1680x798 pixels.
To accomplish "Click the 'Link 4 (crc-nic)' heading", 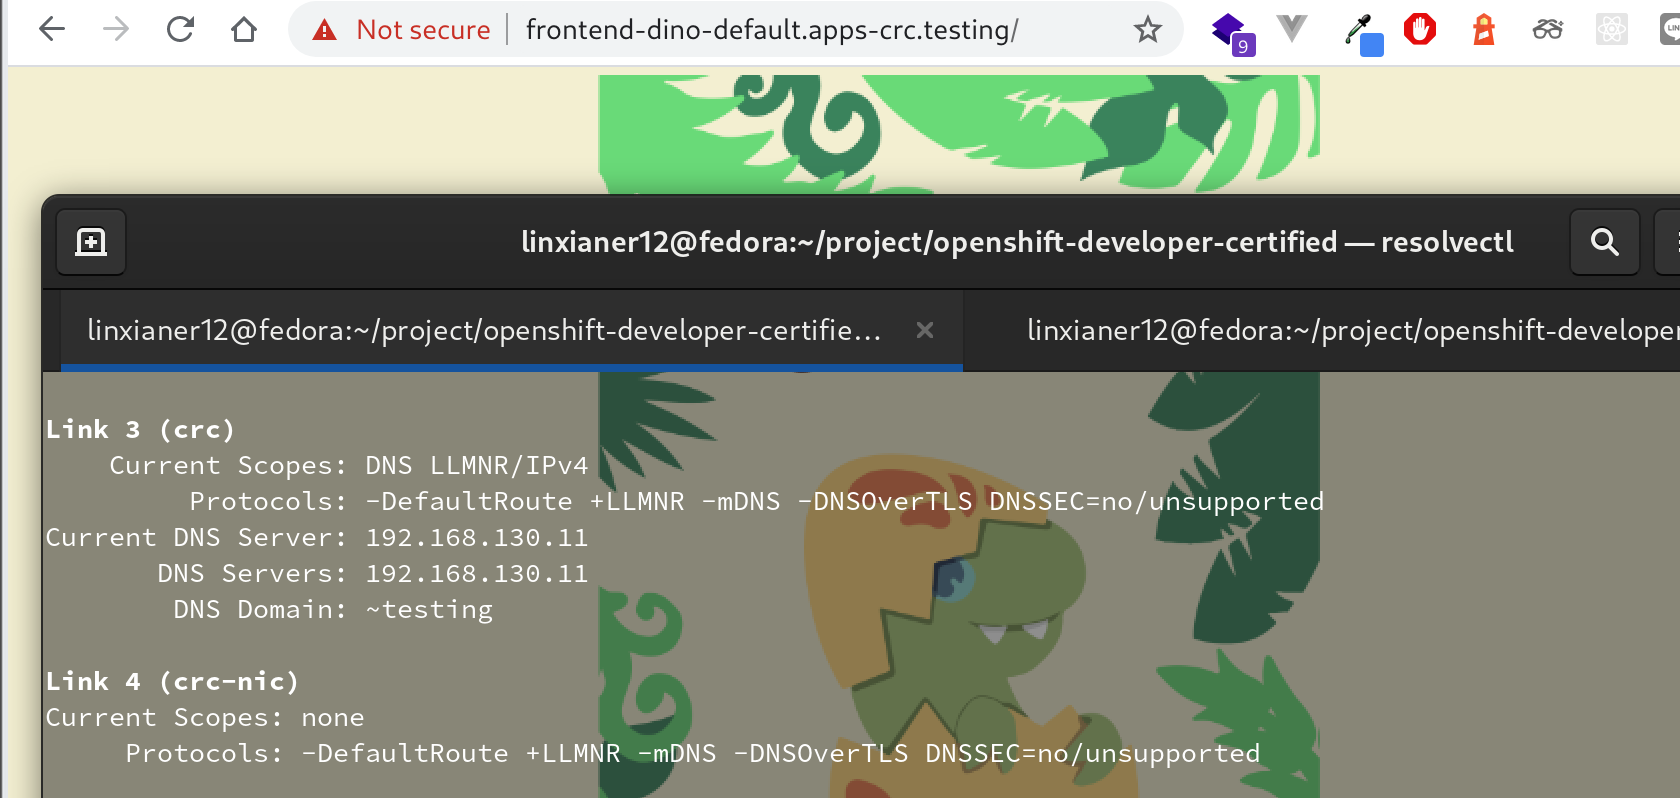I will tap(172, 682).
